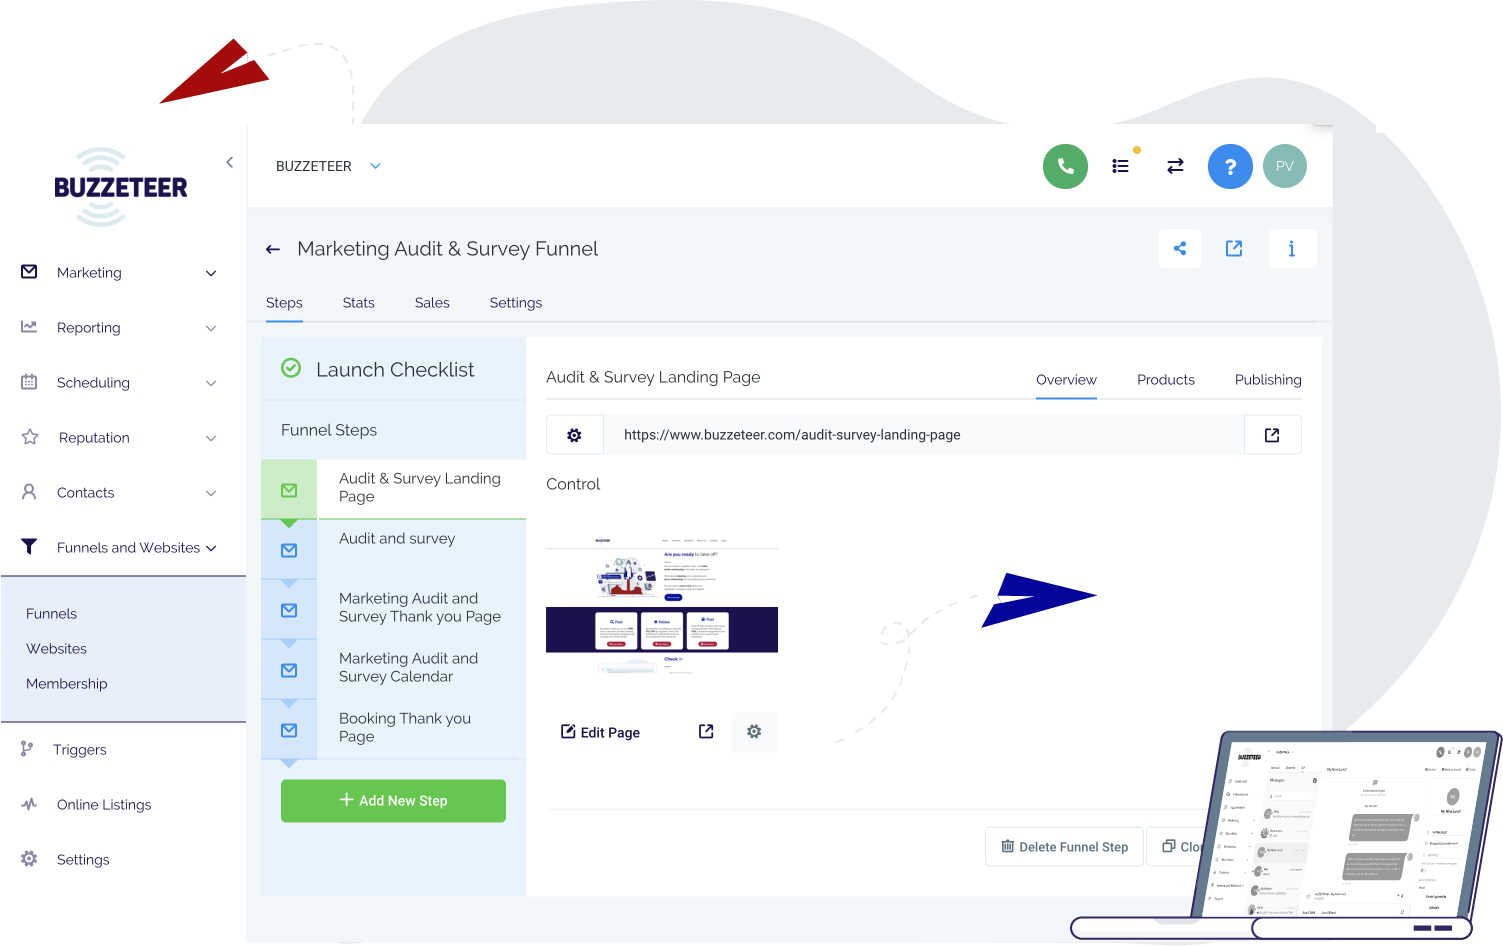Open funnel preview in new window icon

pos(1234,249)
